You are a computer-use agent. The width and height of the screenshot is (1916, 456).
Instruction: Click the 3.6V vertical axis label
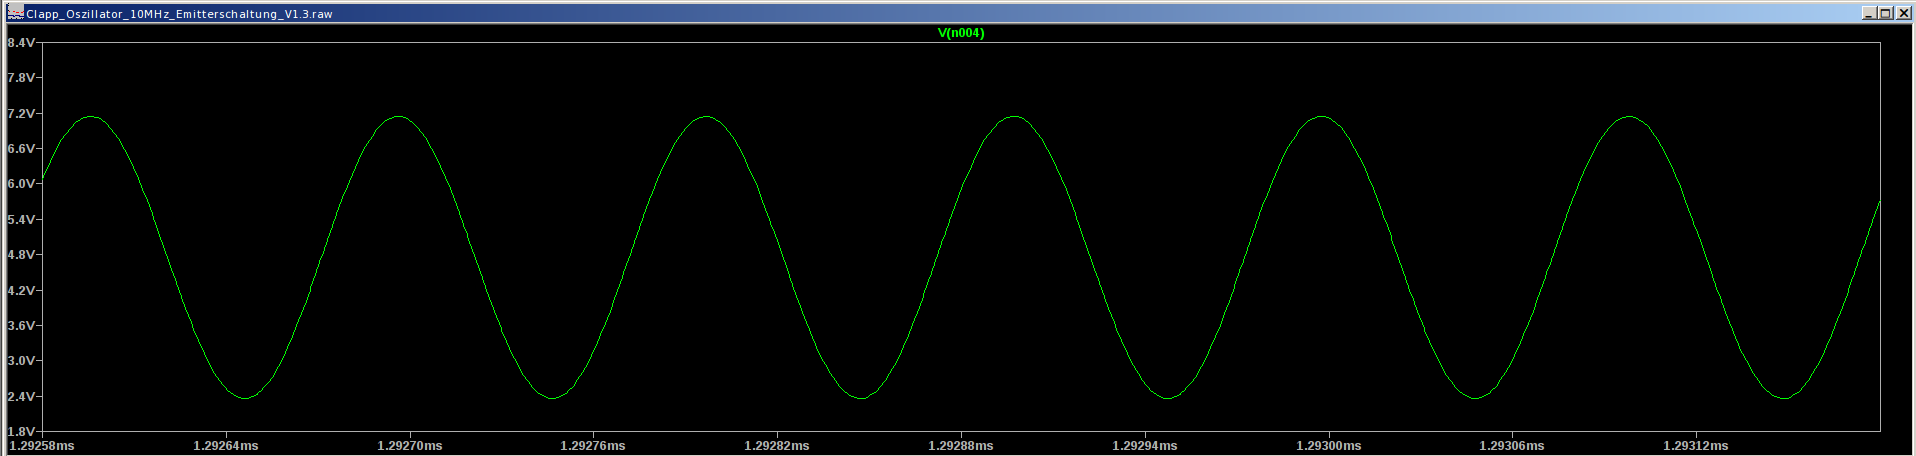pyautogui.click(x=21, y=325)
